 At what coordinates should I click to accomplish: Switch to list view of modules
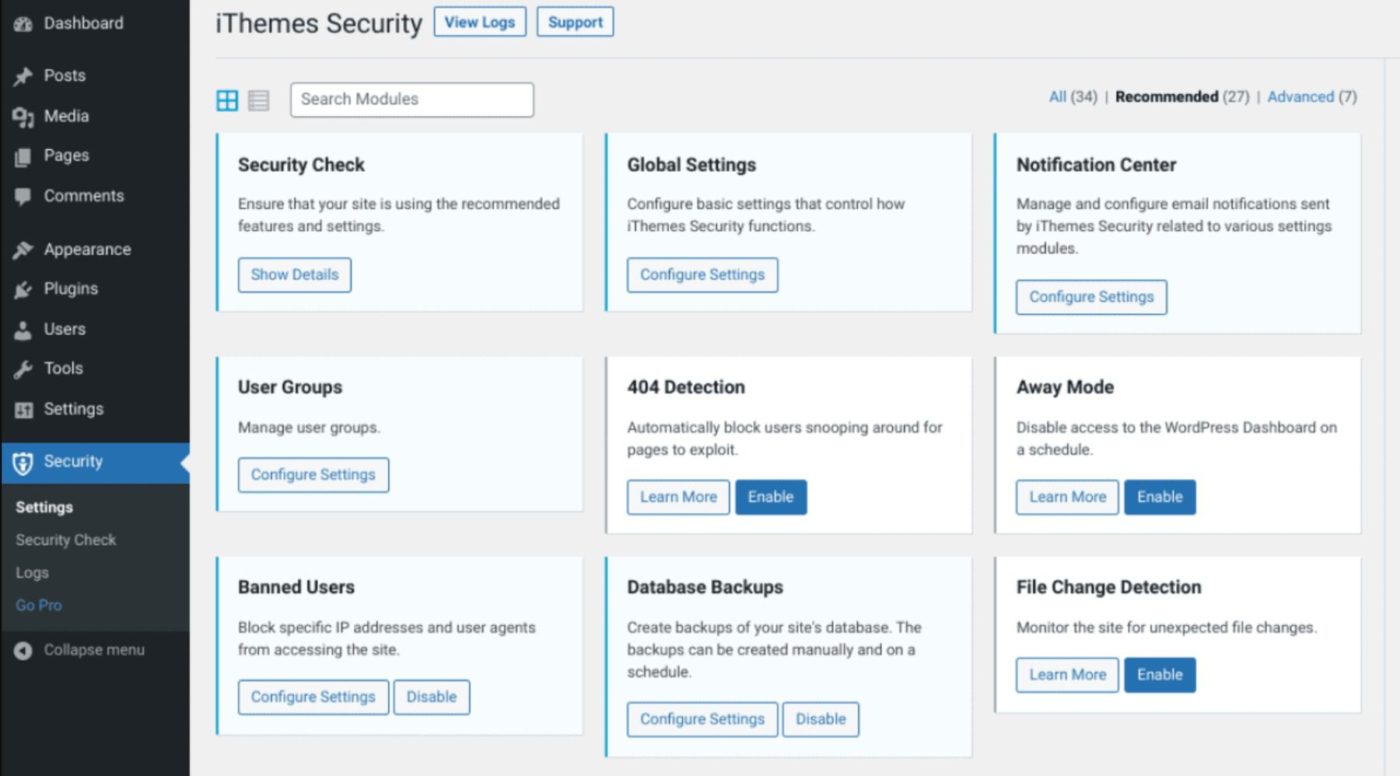259,100
